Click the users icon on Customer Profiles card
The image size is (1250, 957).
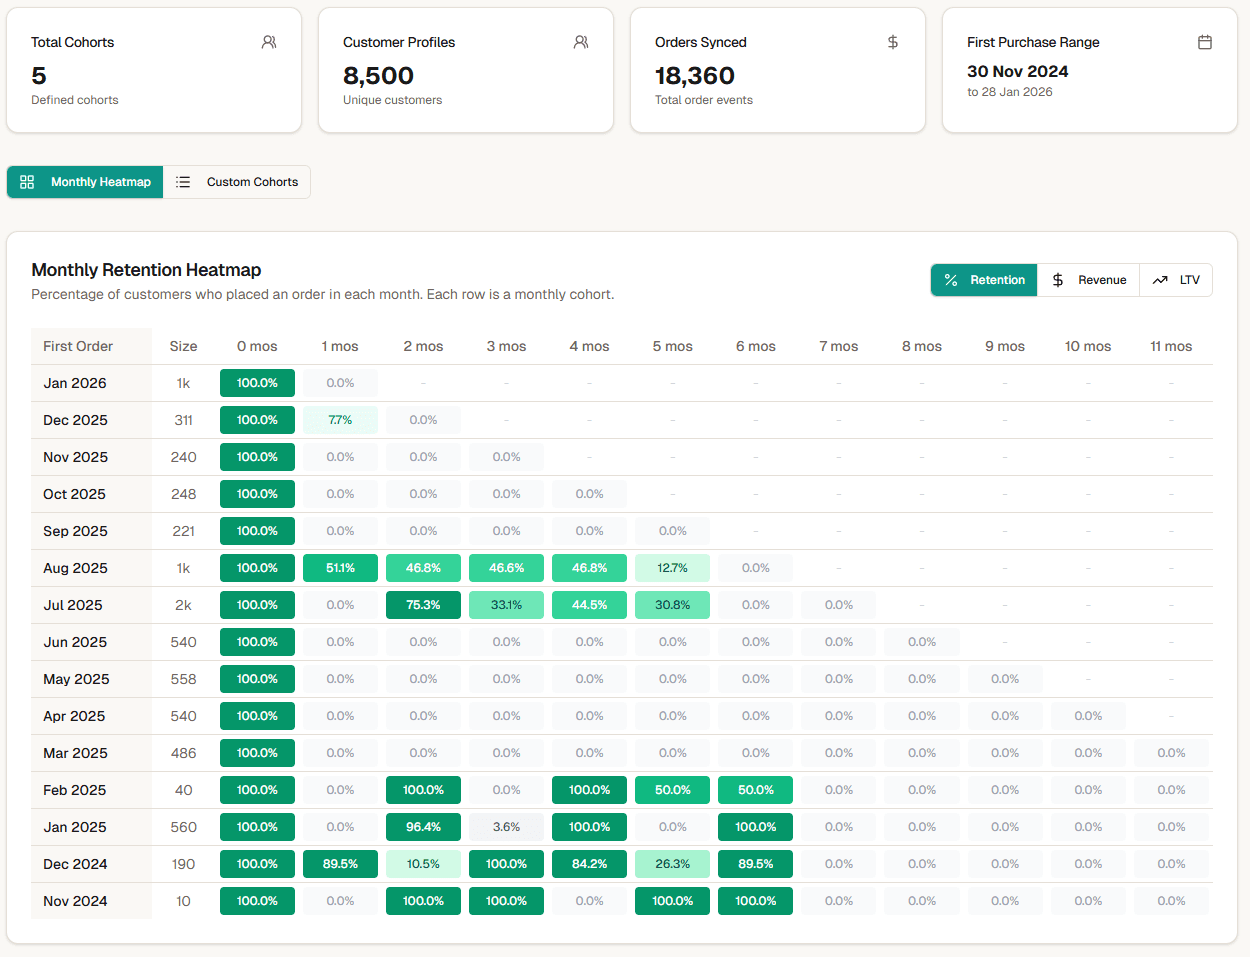(x=581, y=42)
